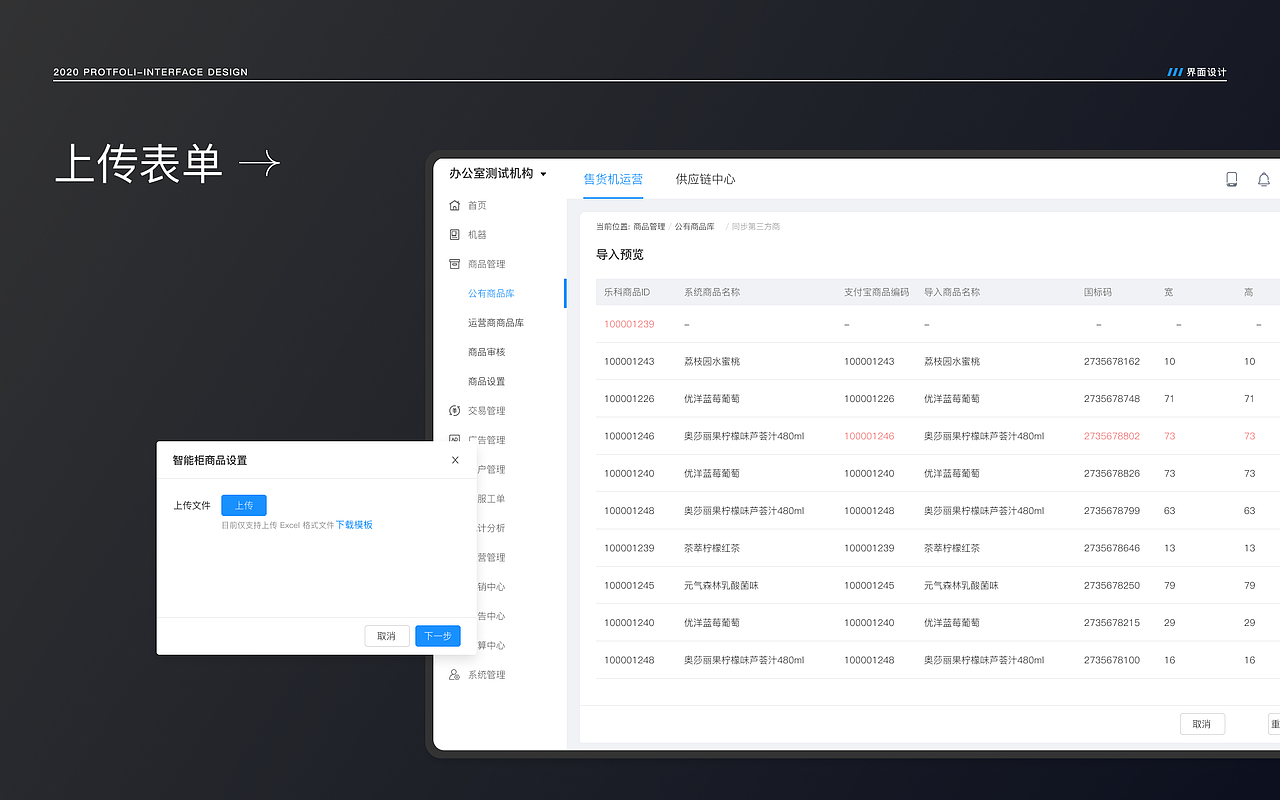Switch to the 售货机运营 tab
The width and height of the screenshot is (1280, 800).
click(613, 179)
